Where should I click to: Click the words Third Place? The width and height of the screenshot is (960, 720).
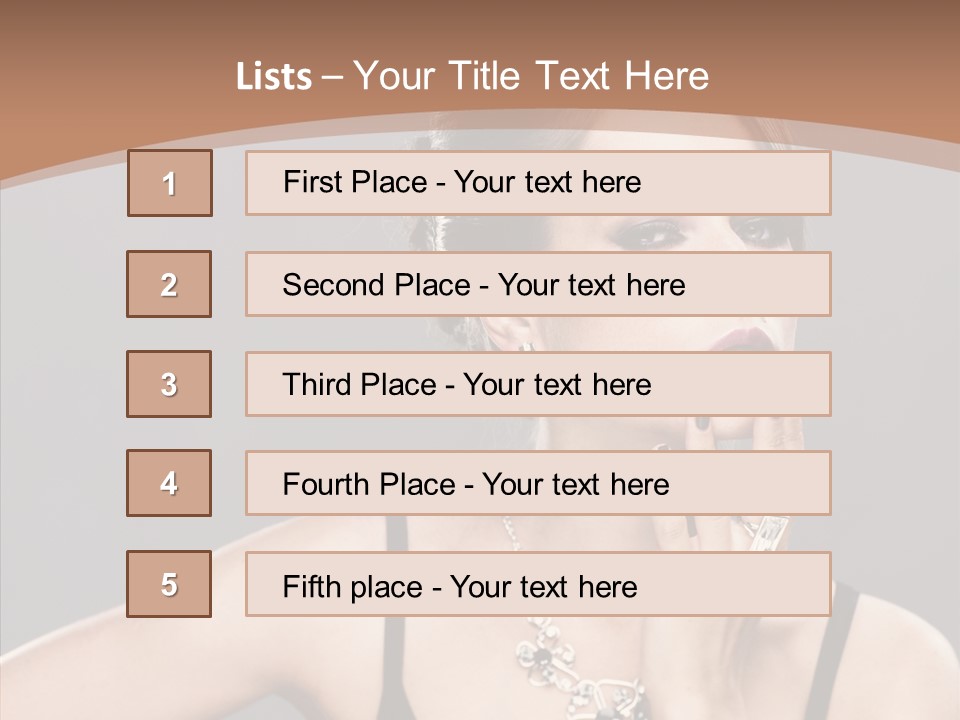pyautogui.click(x=359, y=384)
